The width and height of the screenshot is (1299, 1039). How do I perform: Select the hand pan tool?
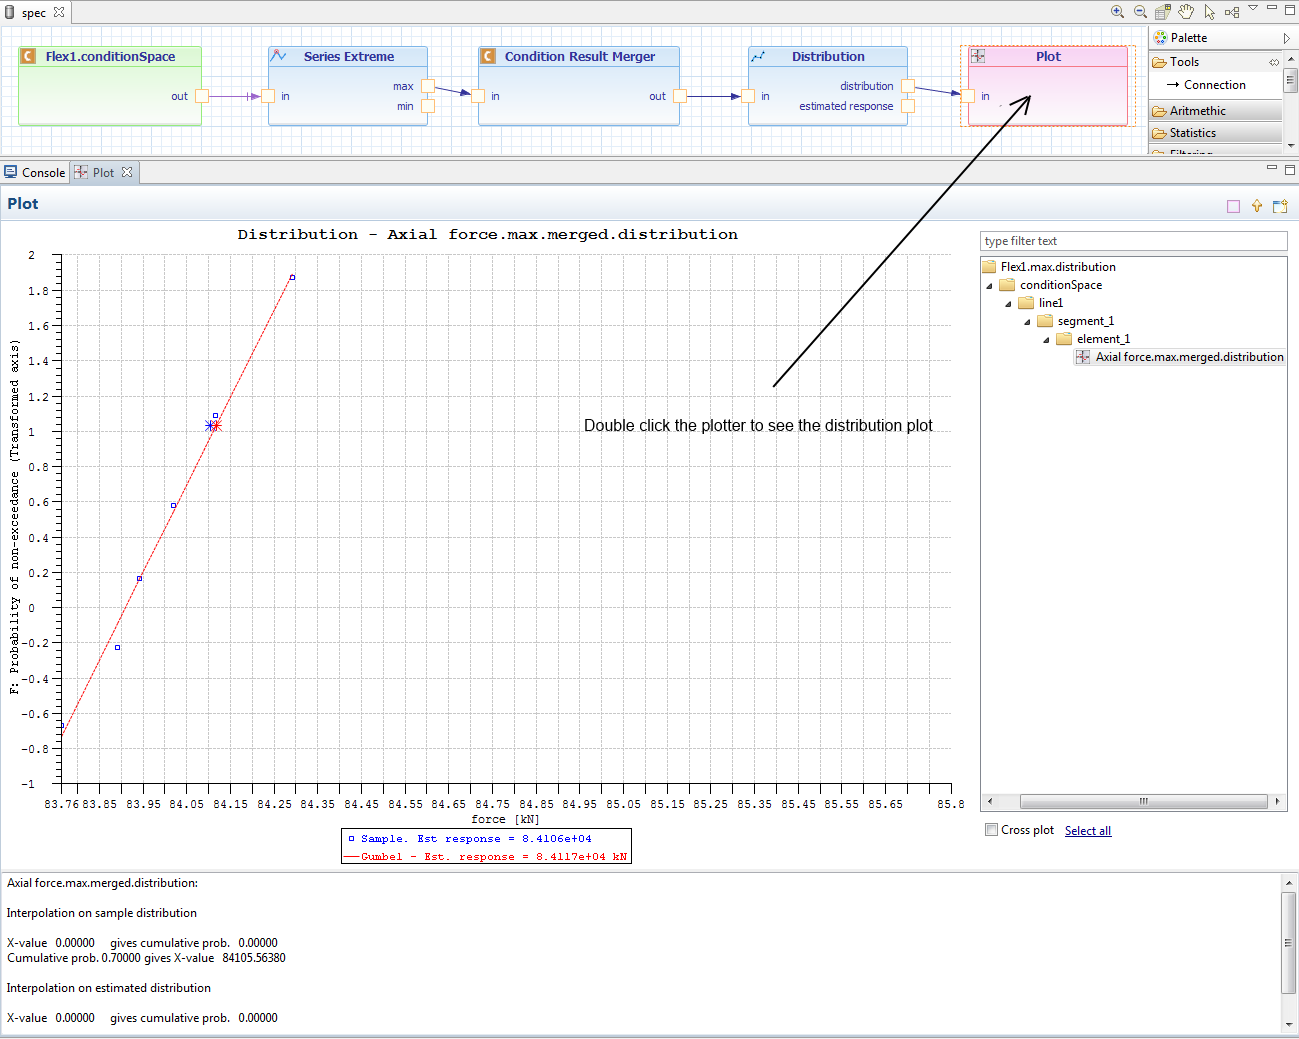[1186, 12]
